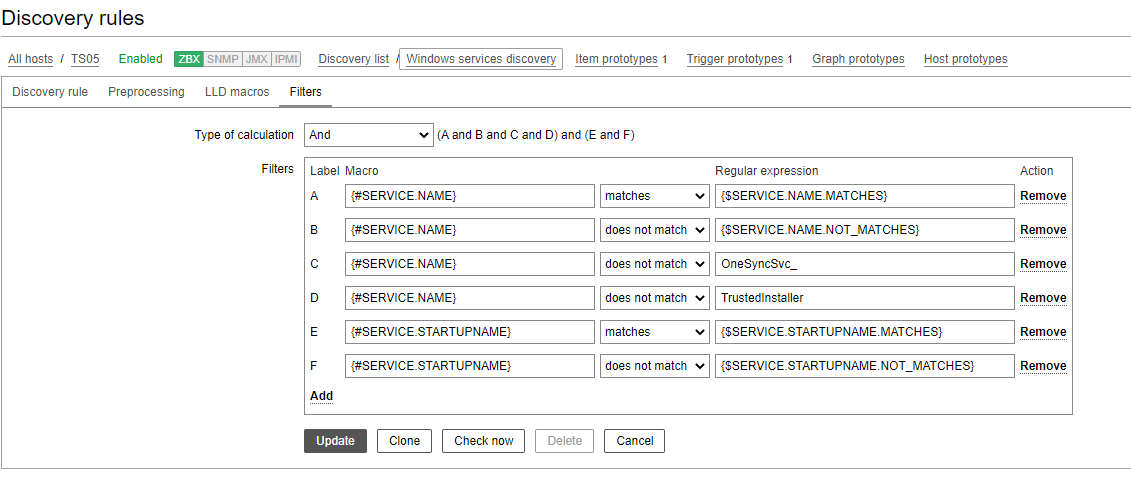Click the Discovery rules page heading

click(73, 17)
